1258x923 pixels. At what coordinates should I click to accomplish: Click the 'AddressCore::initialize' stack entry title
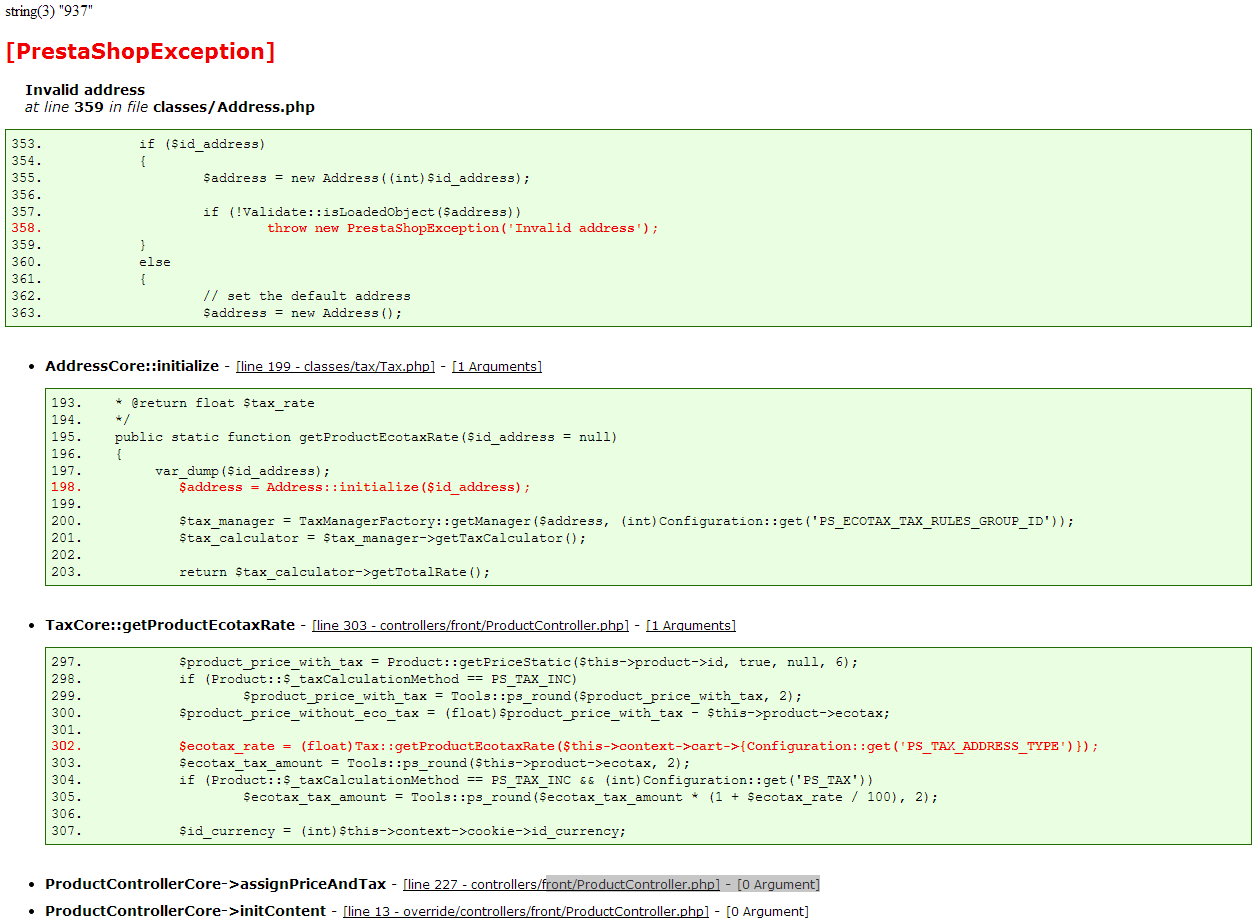[132, 367]
